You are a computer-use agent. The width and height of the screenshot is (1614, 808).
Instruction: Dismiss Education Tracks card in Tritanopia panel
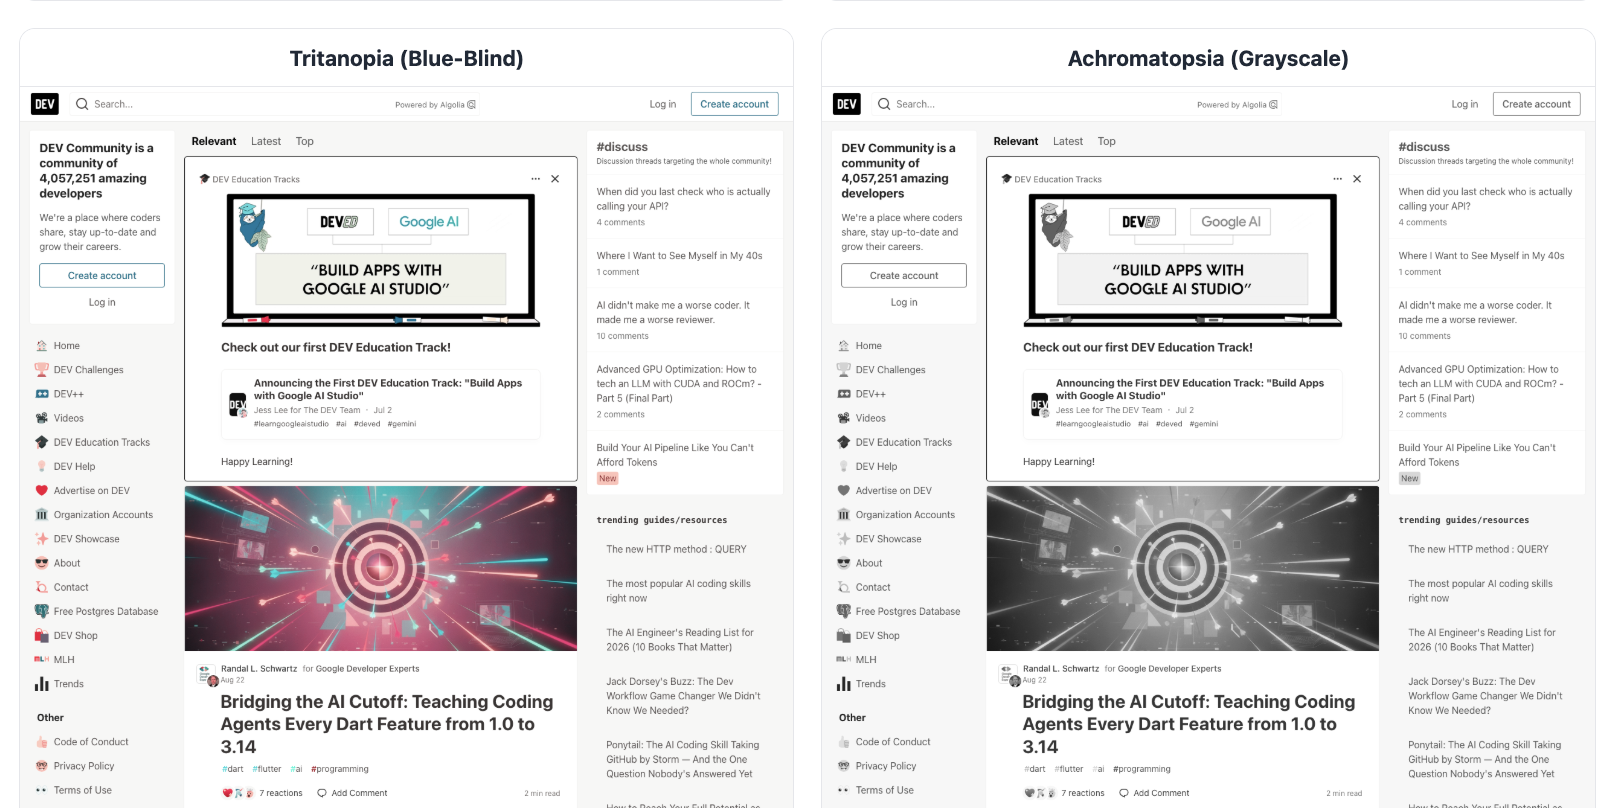tap(555, 179)
